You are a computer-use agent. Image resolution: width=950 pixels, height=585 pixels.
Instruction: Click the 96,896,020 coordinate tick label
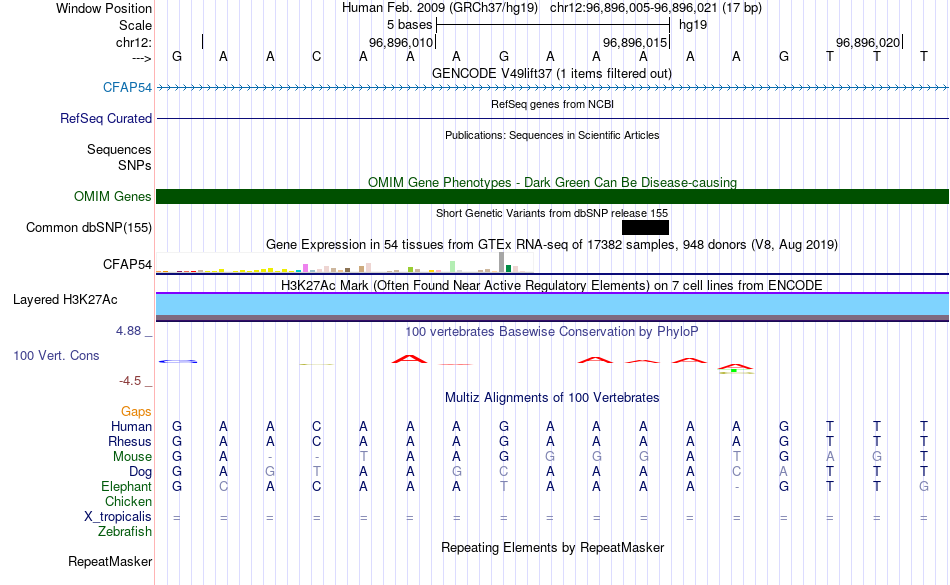point(868,42)
